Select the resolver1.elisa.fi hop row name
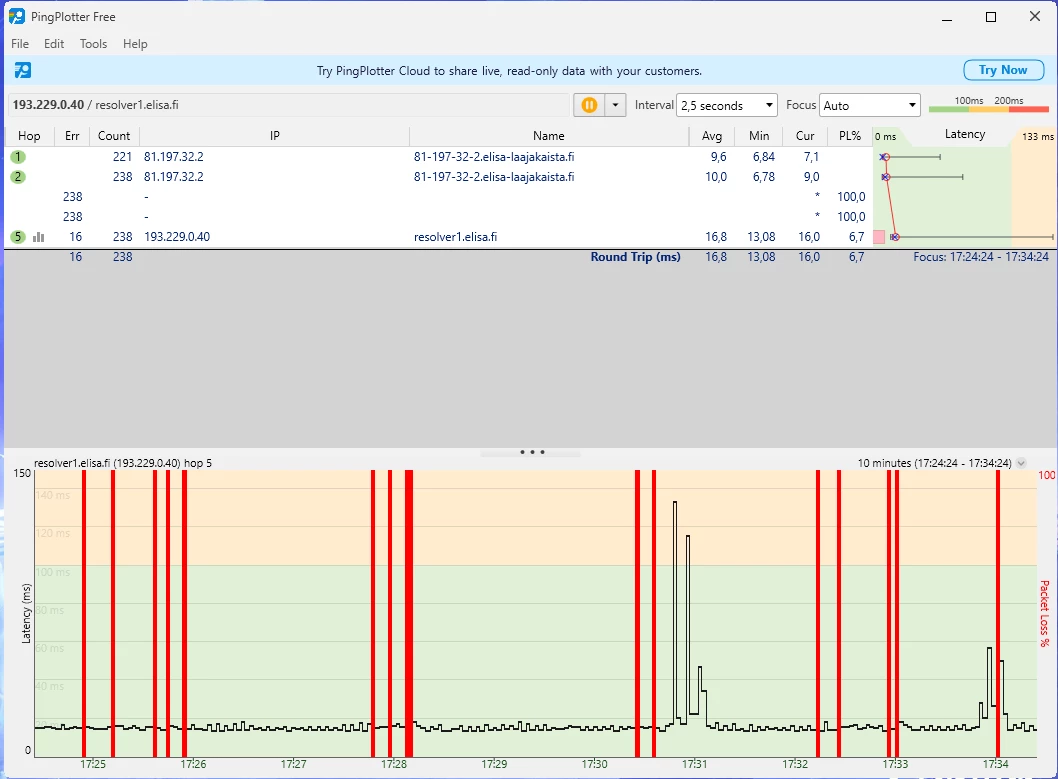This screenshot has height=779, width=1058. coord(455,237)
